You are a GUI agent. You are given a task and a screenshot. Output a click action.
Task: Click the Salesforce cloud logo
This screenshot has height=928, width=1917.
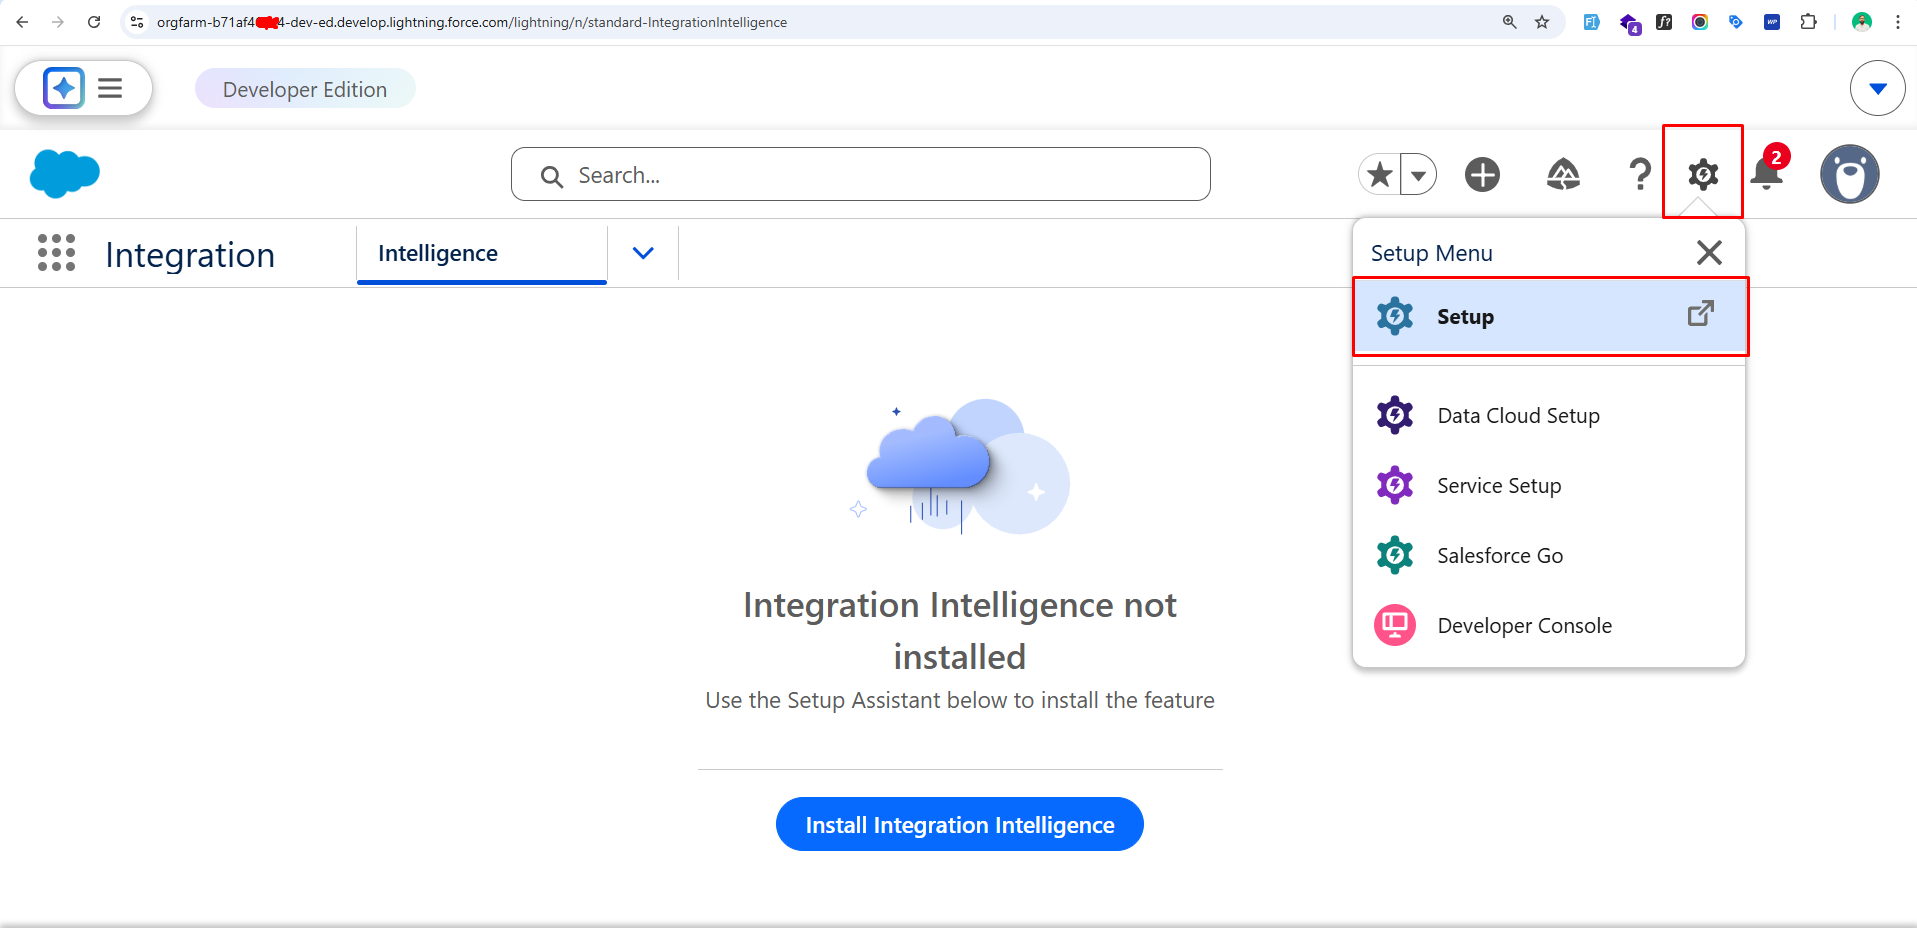(64, 174)
